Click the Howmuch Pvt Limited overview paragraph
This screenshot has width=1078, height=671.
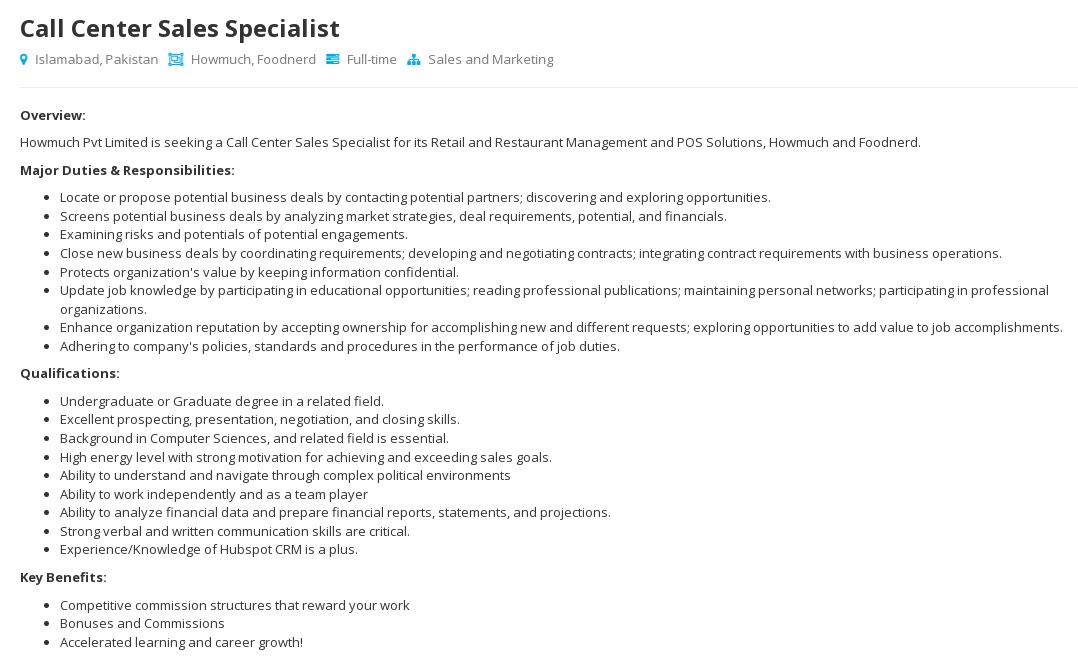coord(470,142)
